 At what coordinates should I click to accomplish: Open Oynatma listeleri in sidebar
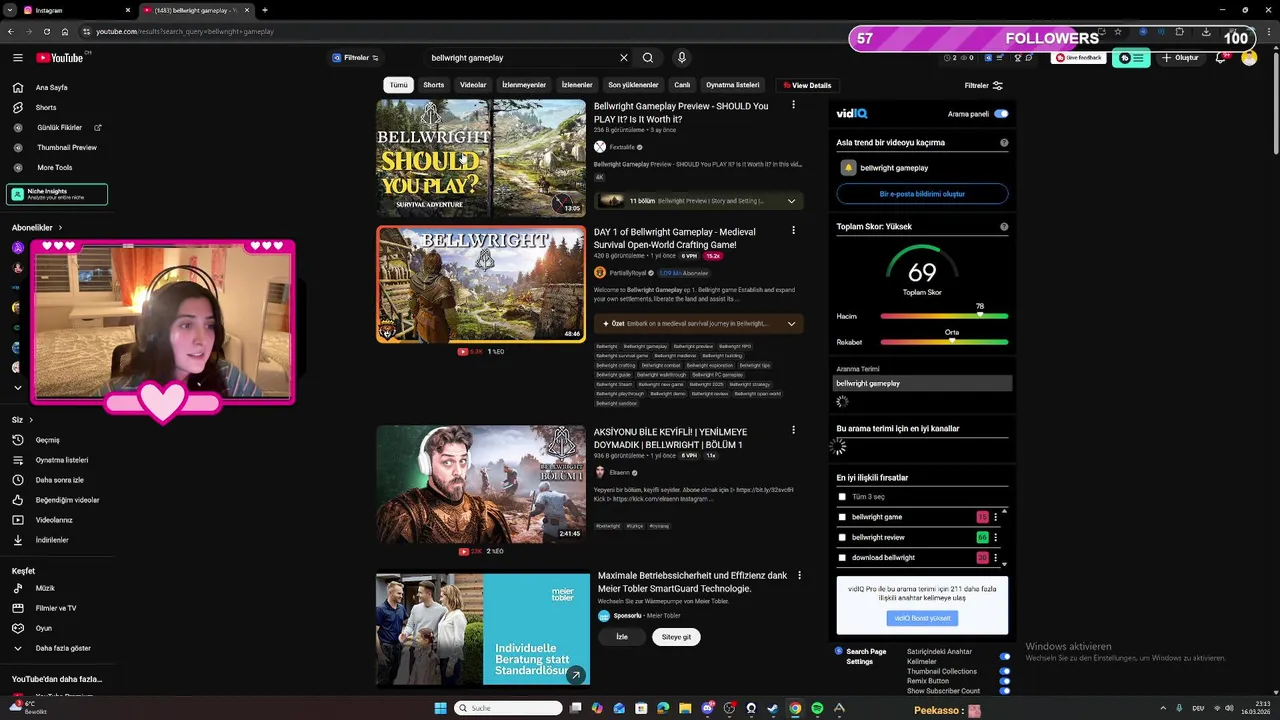pos(62,460)
